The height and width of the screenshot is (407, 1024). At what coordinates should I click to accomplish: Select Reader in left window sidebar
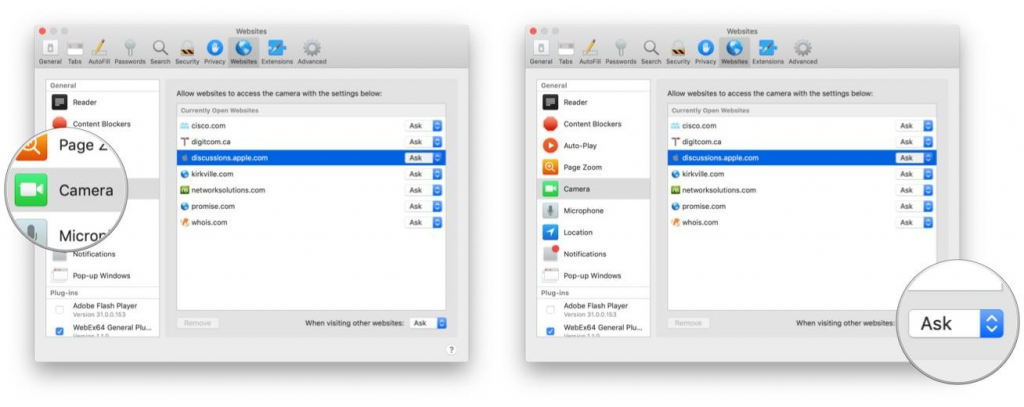pyautogui.click(x=103, y=102)
